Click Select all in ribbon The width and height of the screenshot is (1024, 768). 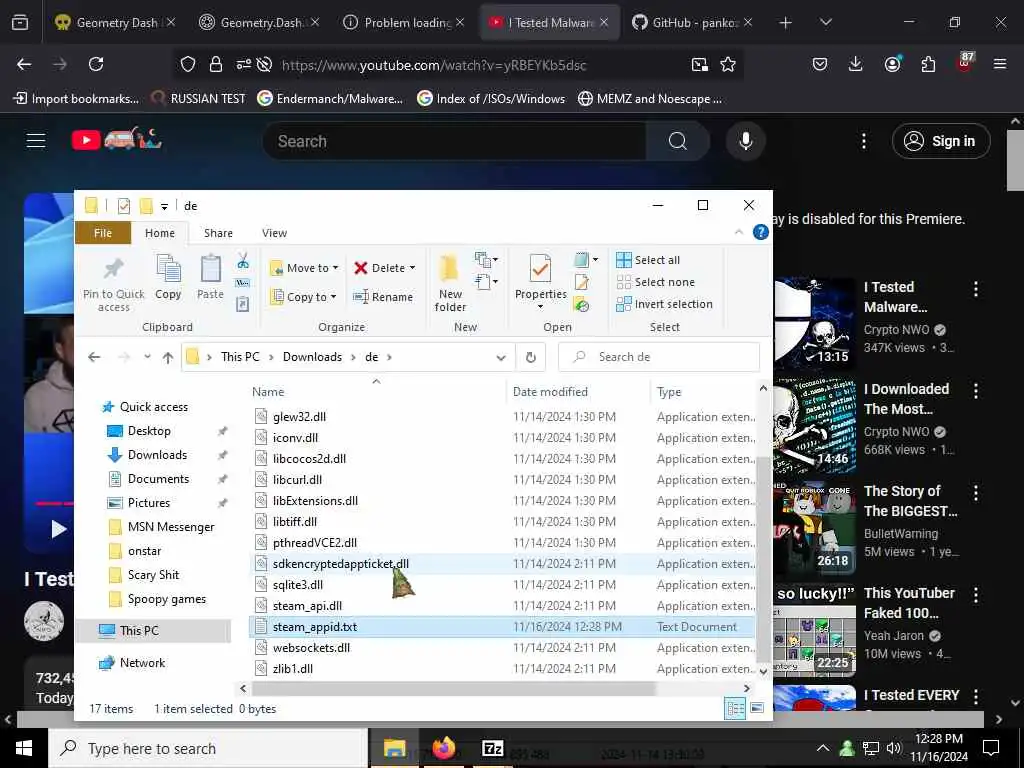[648, 260]
